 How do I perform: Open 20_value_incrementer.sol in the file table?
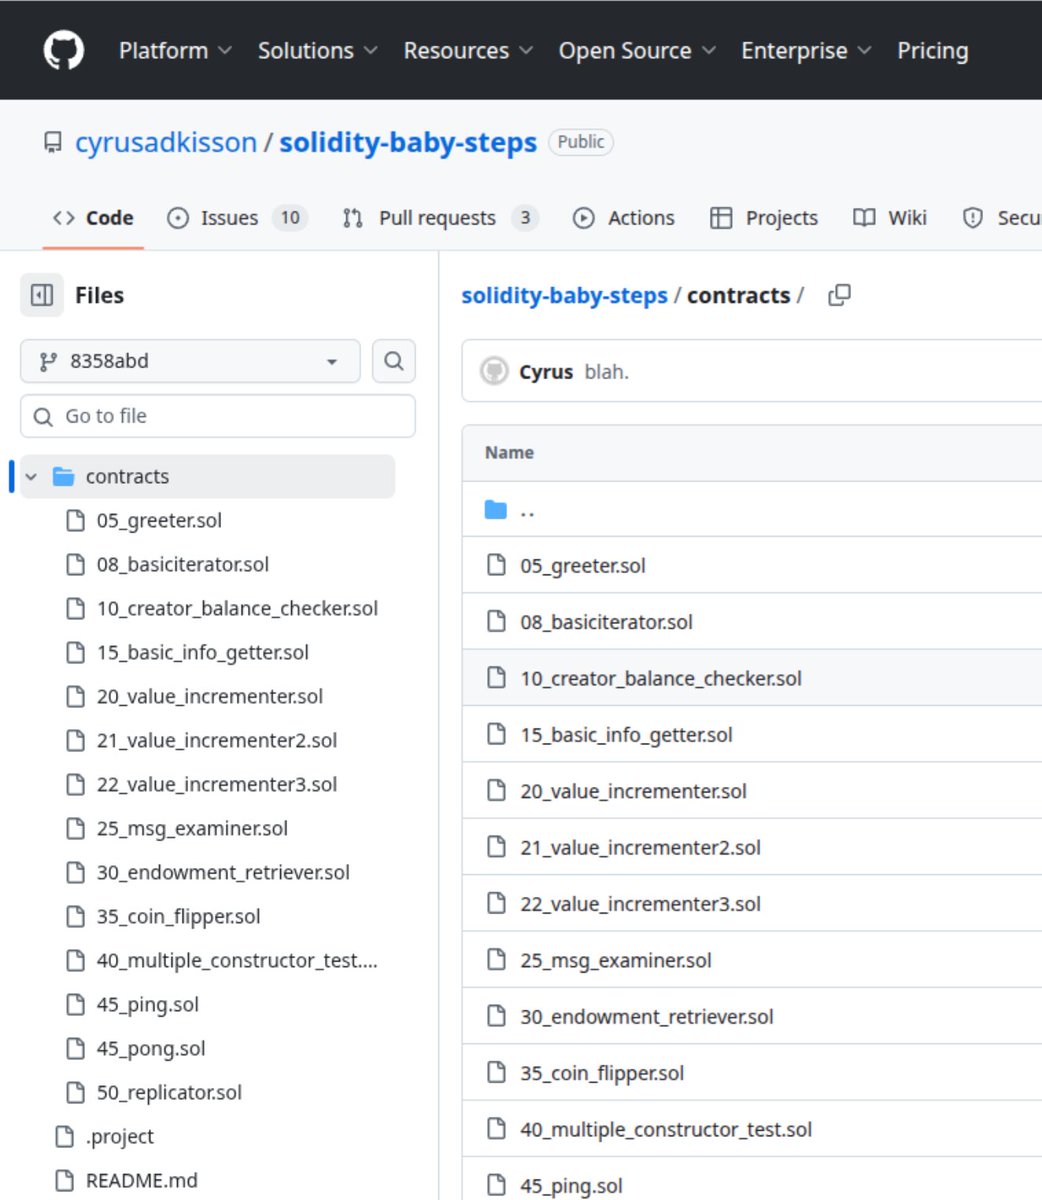[633, 791]
